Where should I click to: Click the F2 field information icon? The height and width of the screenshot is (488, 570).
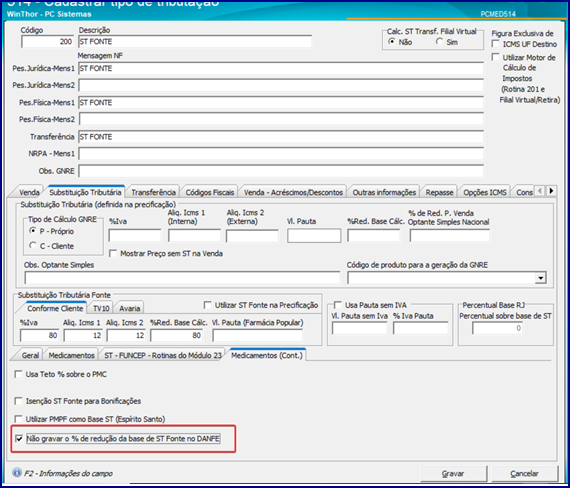click(17, 472)
